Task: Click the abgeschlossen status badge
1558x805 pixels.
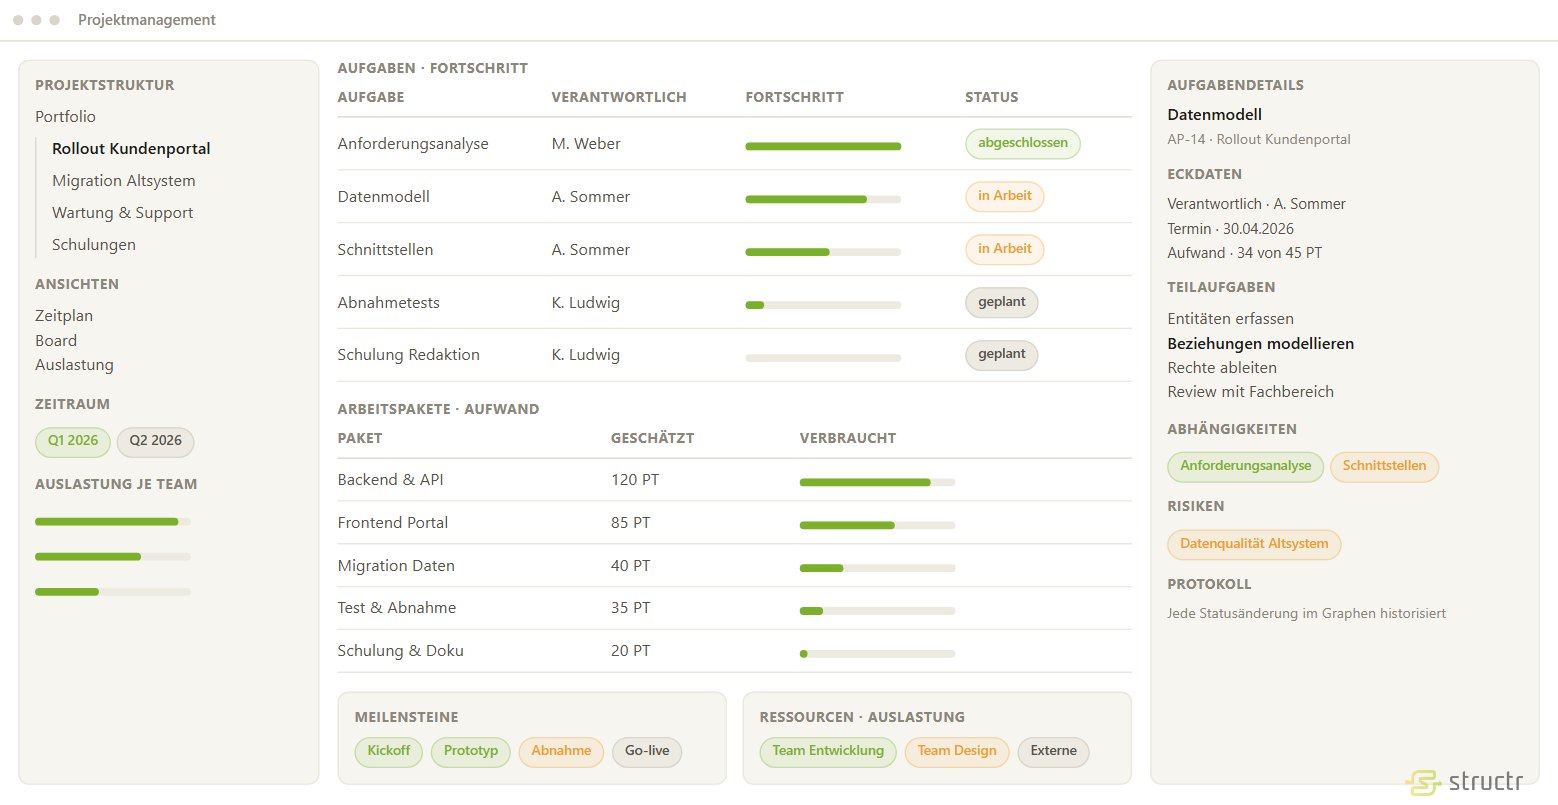Action: (x=1023, y=143)
